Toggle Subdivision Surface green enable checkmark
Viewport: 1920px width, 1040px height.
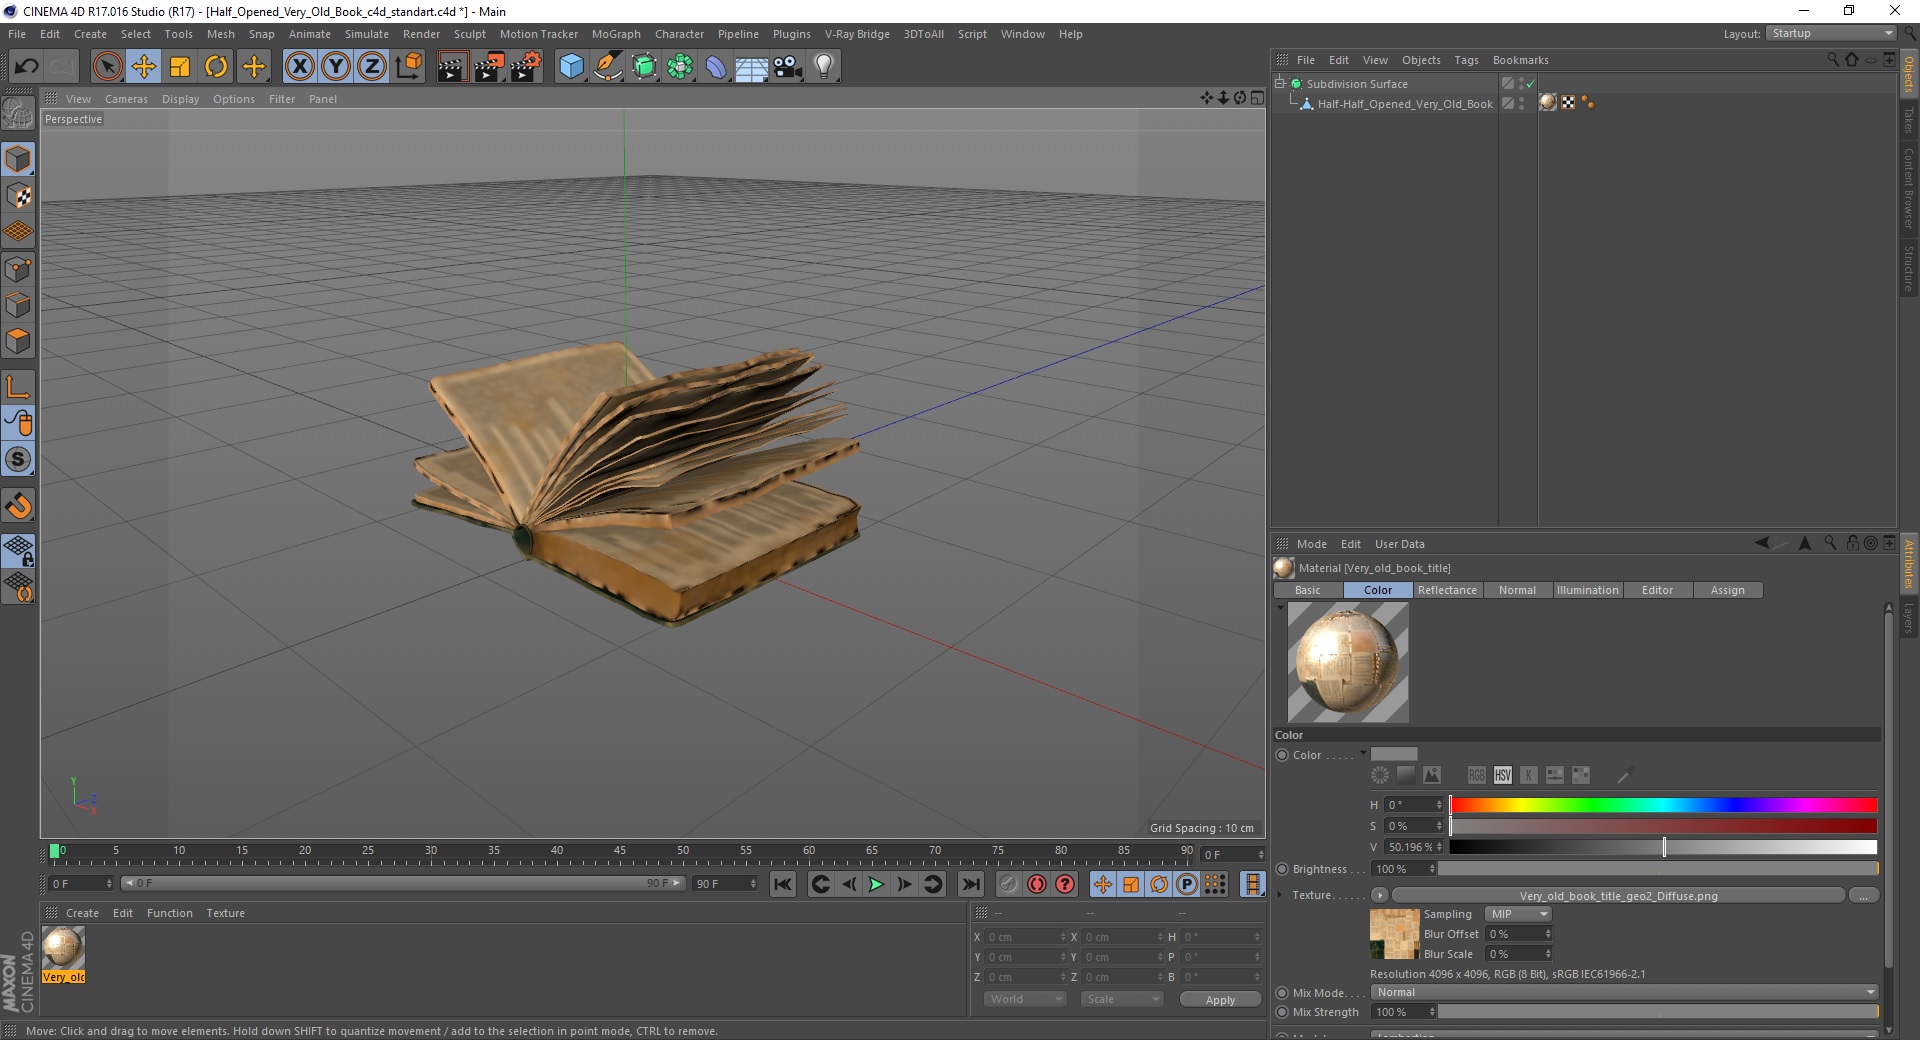click(x=1530, y=84)
